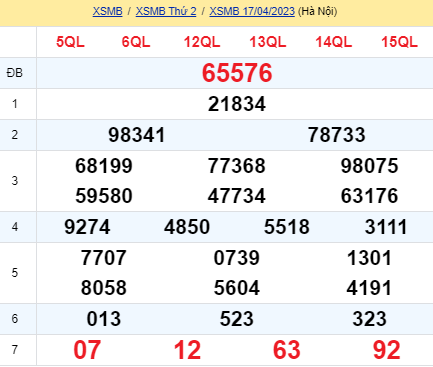Click third prize number 59580
Image resolution: width=433 pixels, height=367 pixels.
click(104, 196)
